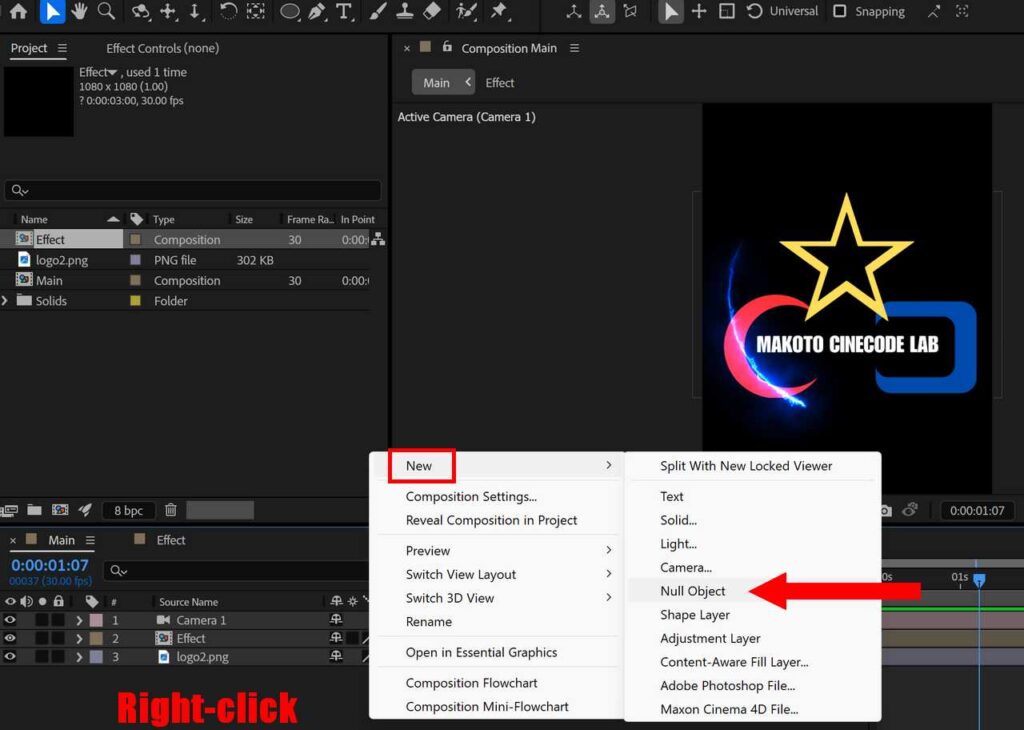This screenshot has width=1024, height=730.
Task: Click the viewer timecode 0:00:01:07 button
Action: click(977, 511)
